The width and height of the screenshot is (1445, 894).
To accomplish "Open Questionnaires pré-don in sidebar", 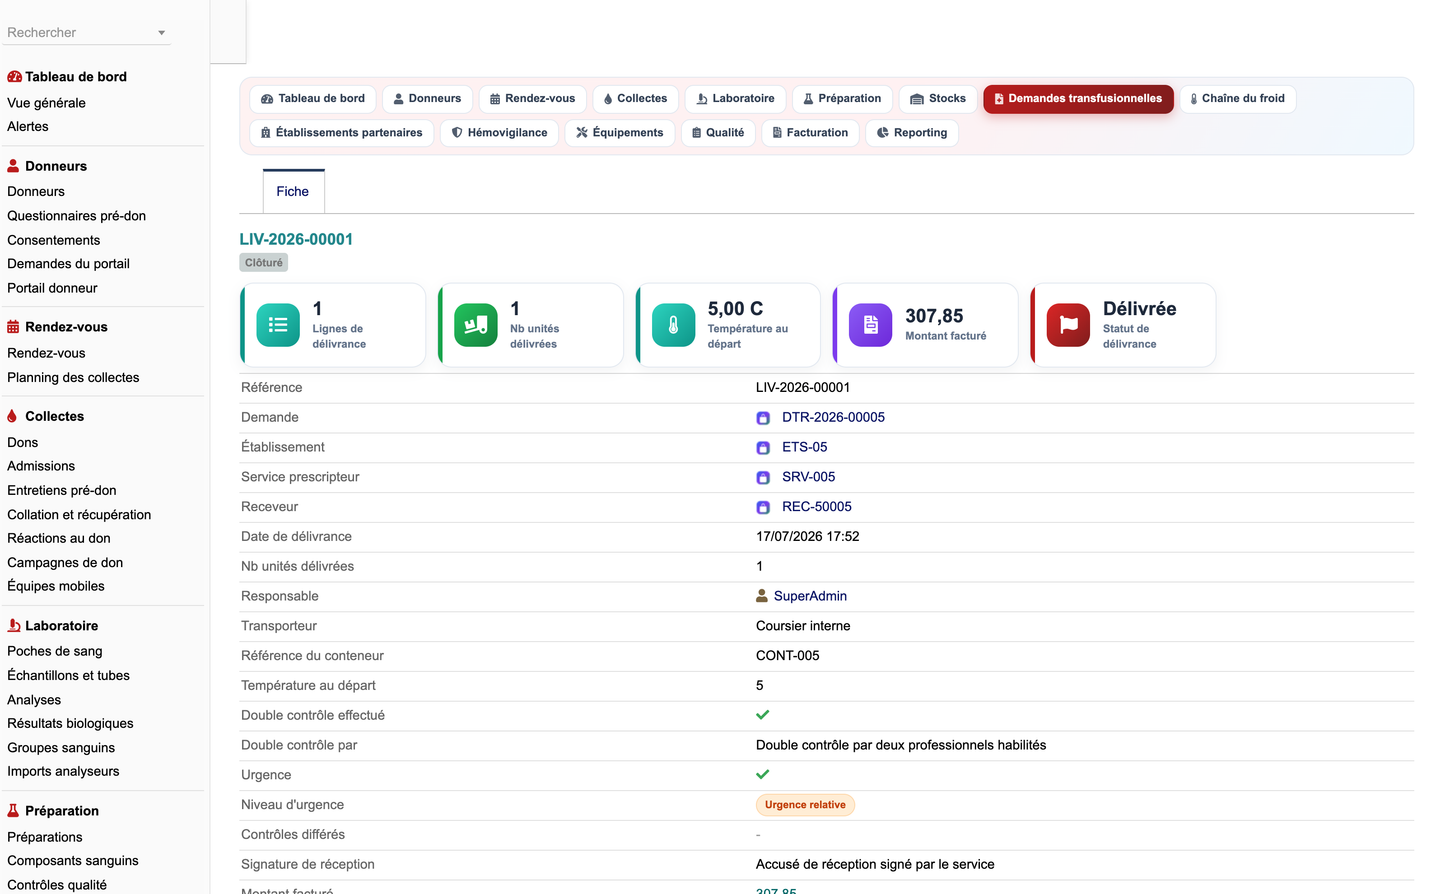I will tap(76, 216).
